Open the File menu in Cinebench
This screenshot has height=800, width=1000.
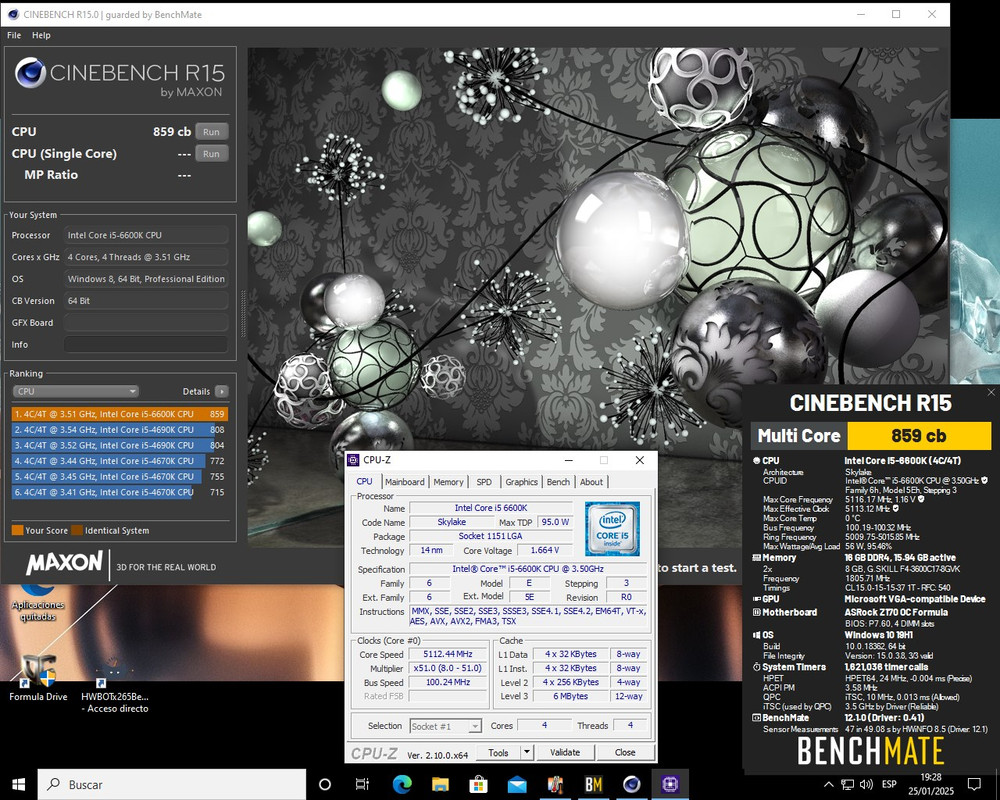(x=14, y=35)
